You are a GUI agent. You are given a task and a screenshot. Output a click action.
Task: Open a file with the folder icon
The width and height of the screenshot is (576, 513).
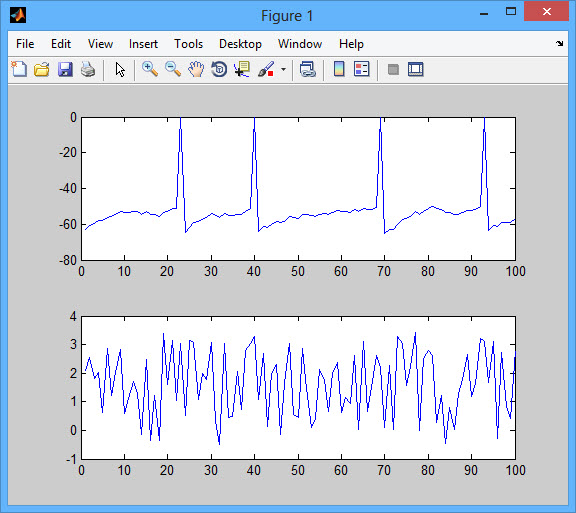[42, 69]
